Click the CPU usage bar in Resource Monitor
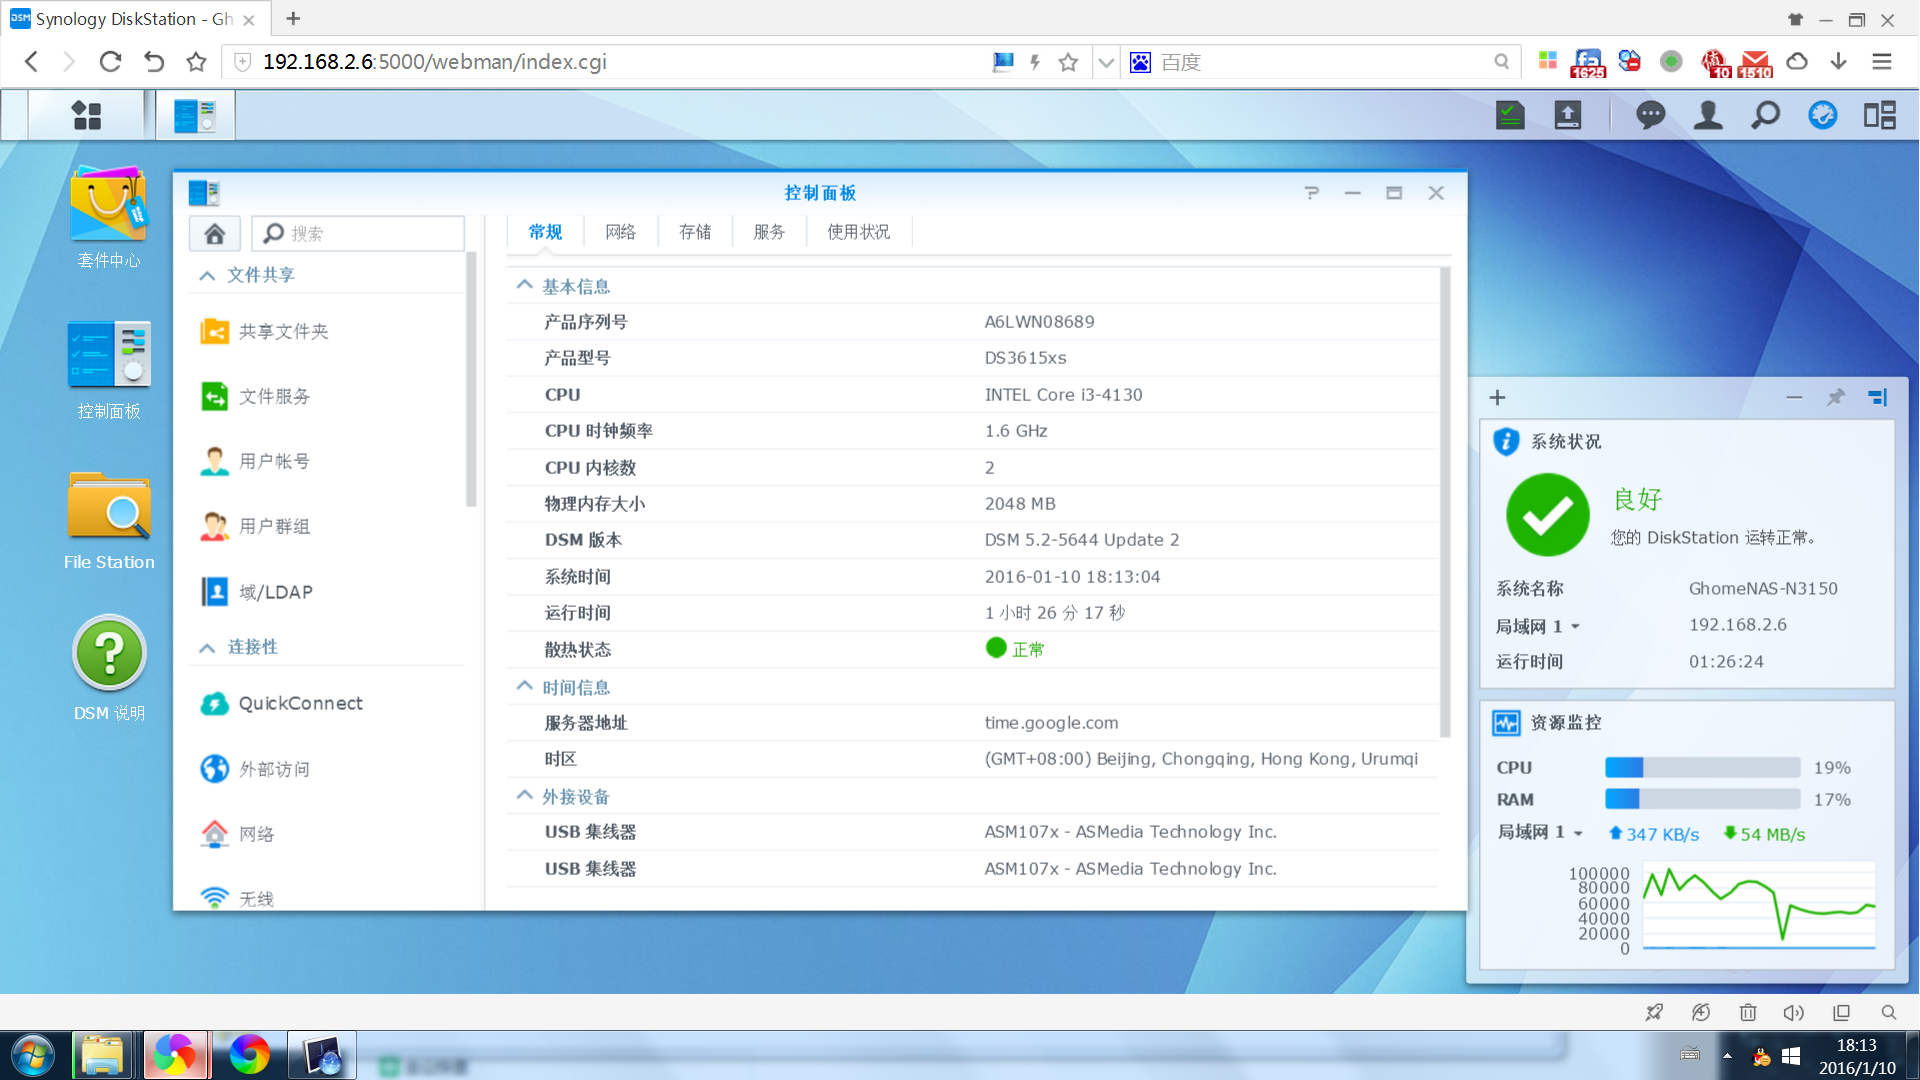The width and height of the screenshot is (1920, 1080). [1703, 767]
